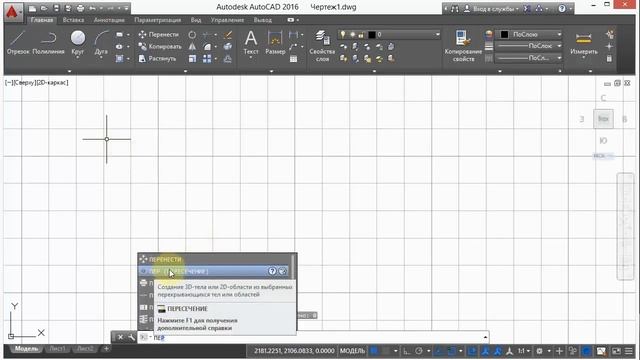
Task: Add new layout with plus button
Action: point(106,349)
